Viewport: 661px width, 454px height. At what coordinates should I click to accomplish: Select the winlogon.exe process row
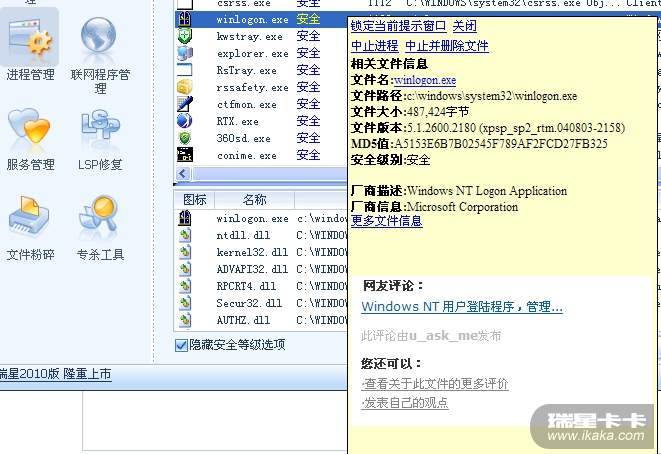(261, 19)
